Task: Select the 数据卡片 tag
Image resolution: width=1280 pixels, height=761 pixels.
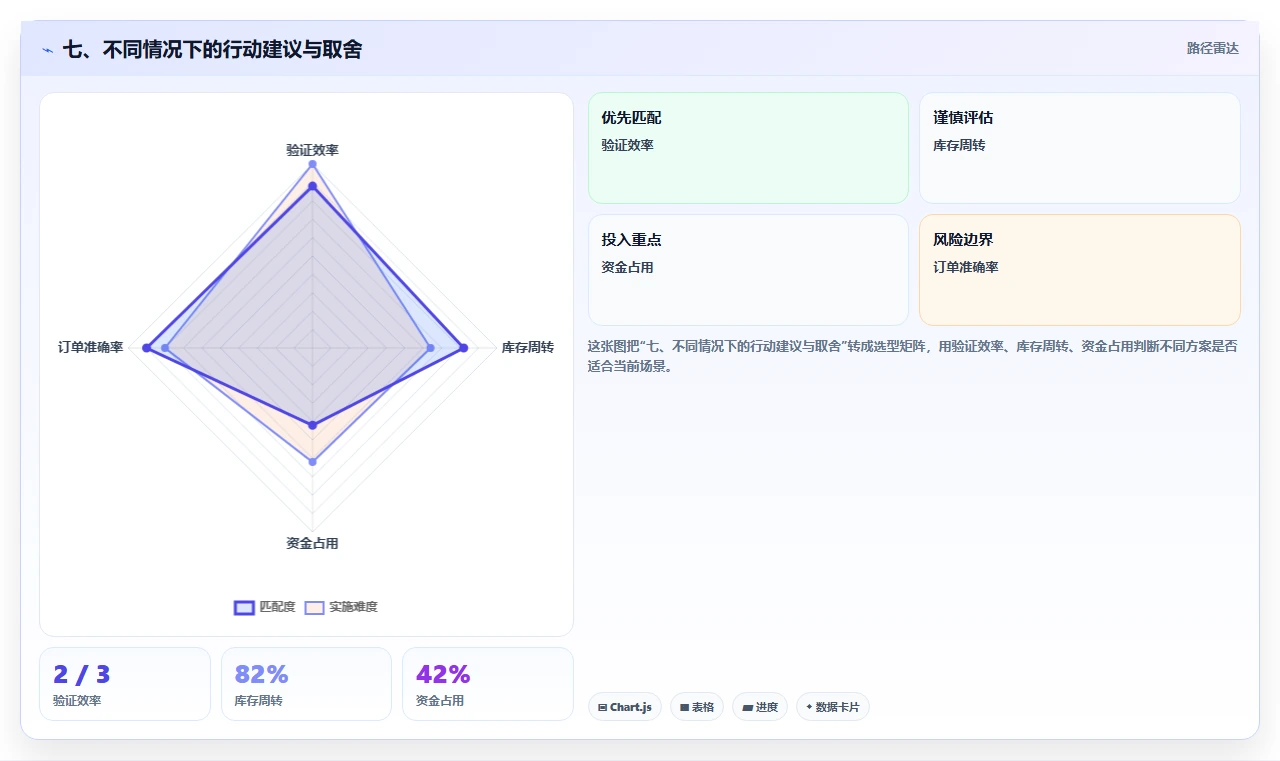Action: [833, 707]
